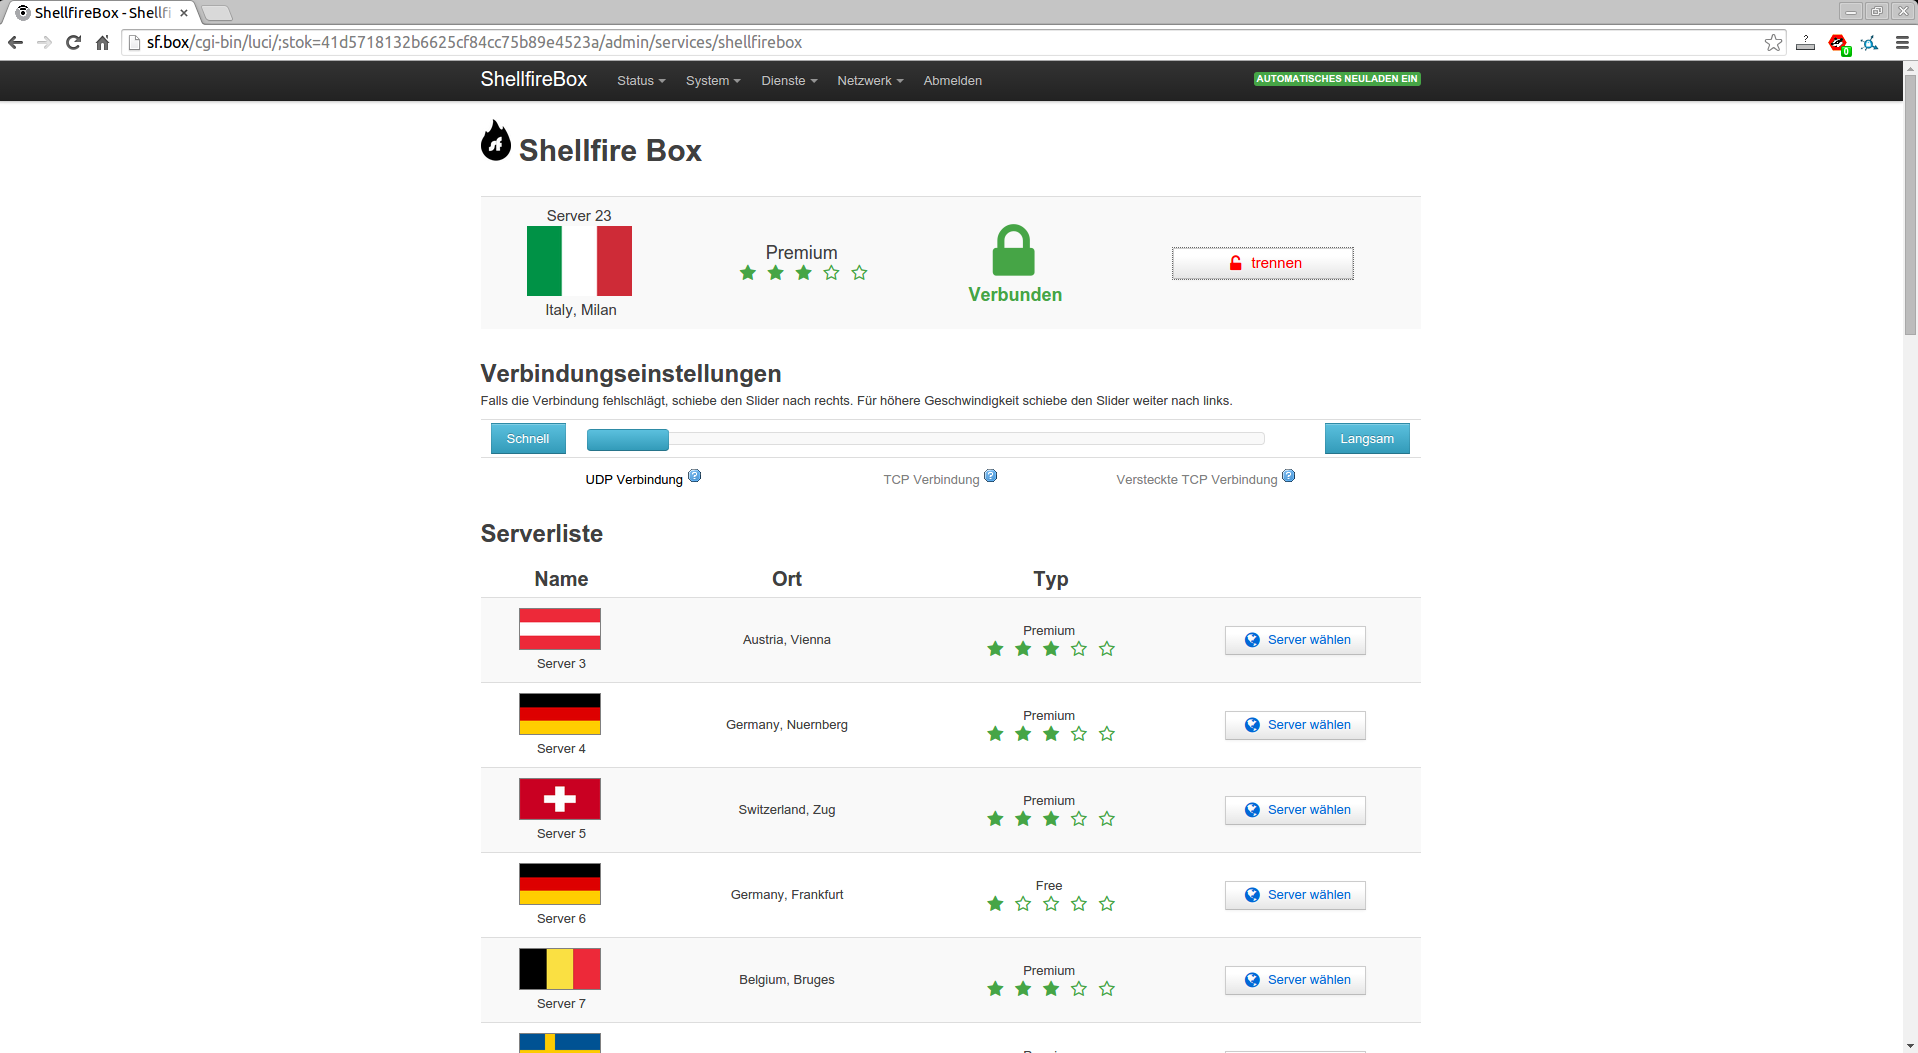Click the ShellfireBox brand link
This screenshot has height=1053, width=1918.
(x=533, y=79)
